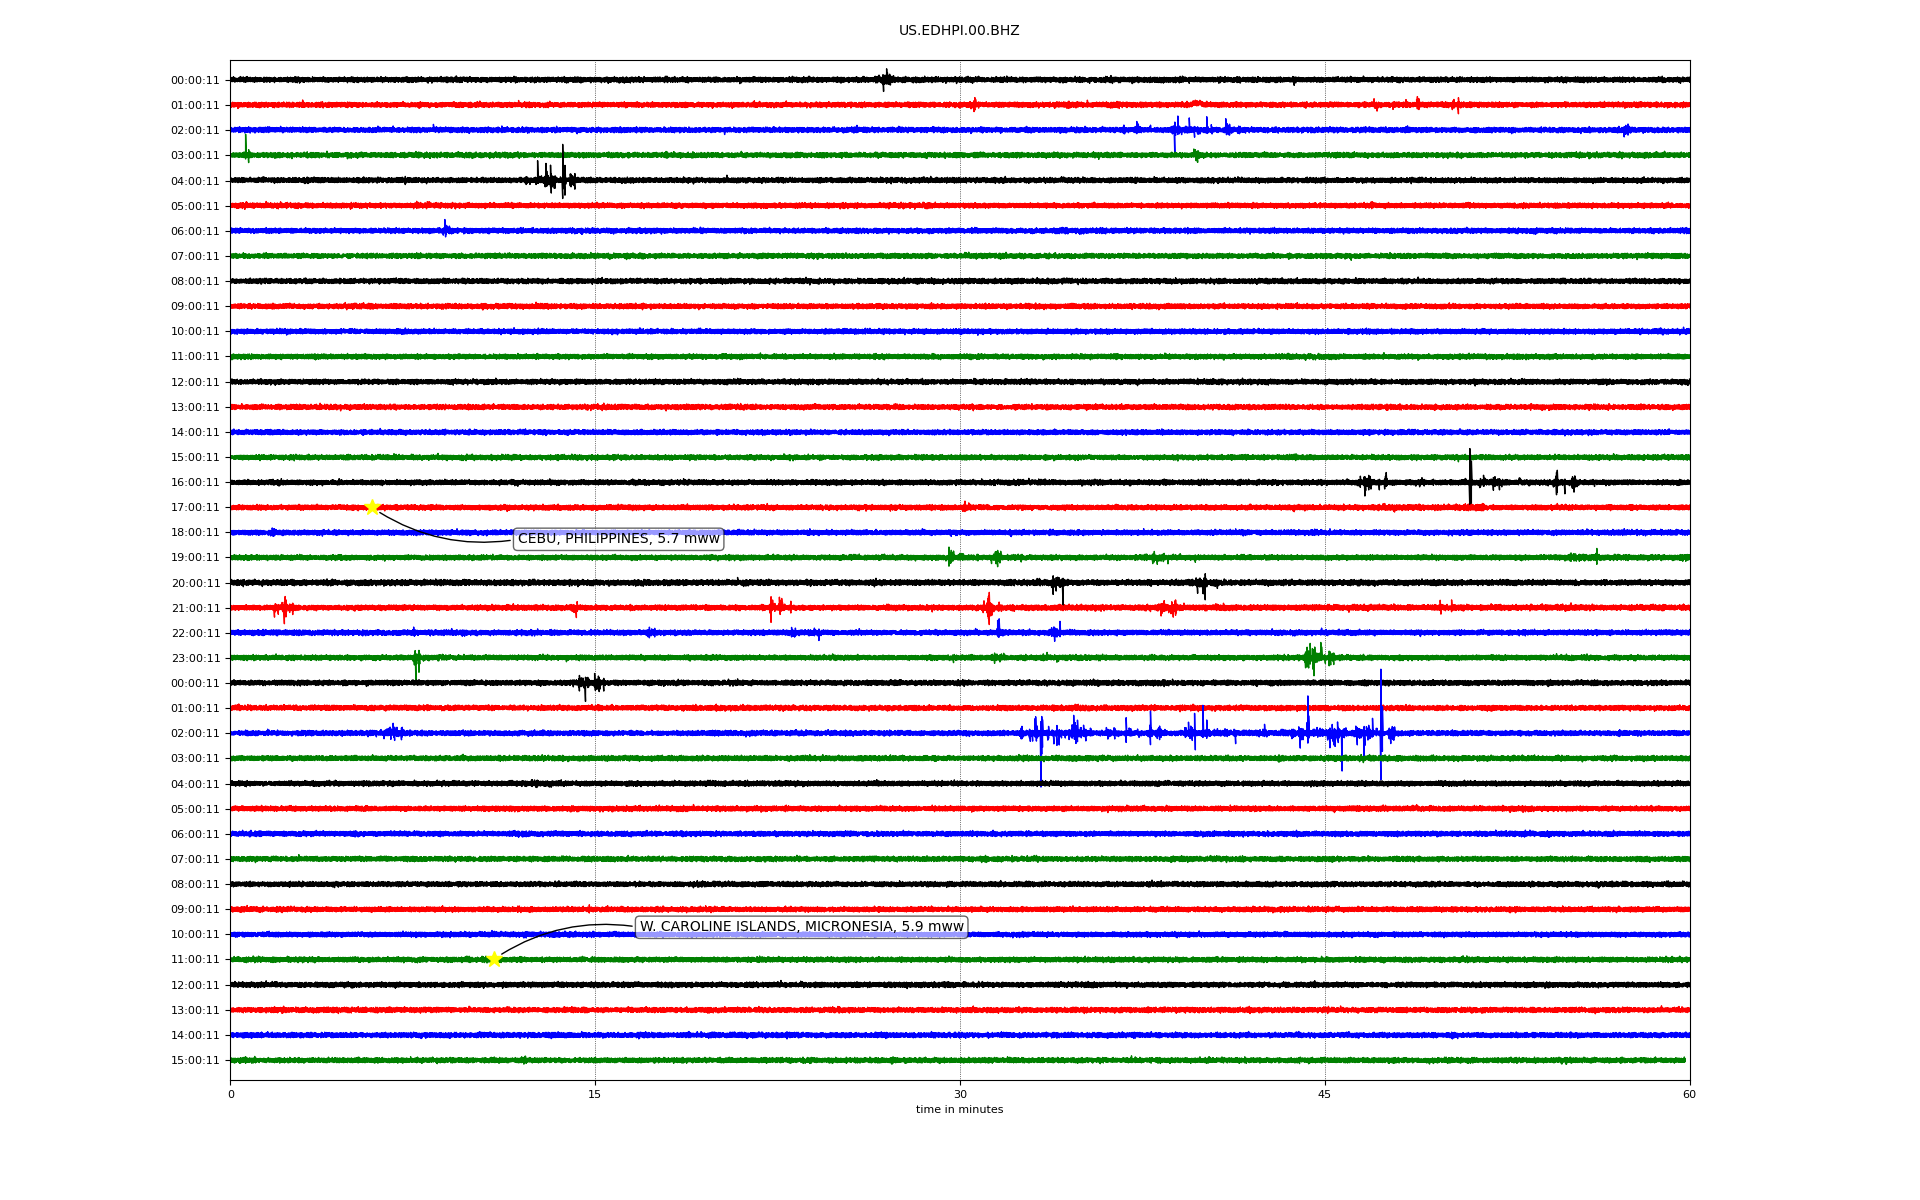Screen dimensions: 1920x1200
Task: Click the 16:00:11 row time label
Action: 195,483
